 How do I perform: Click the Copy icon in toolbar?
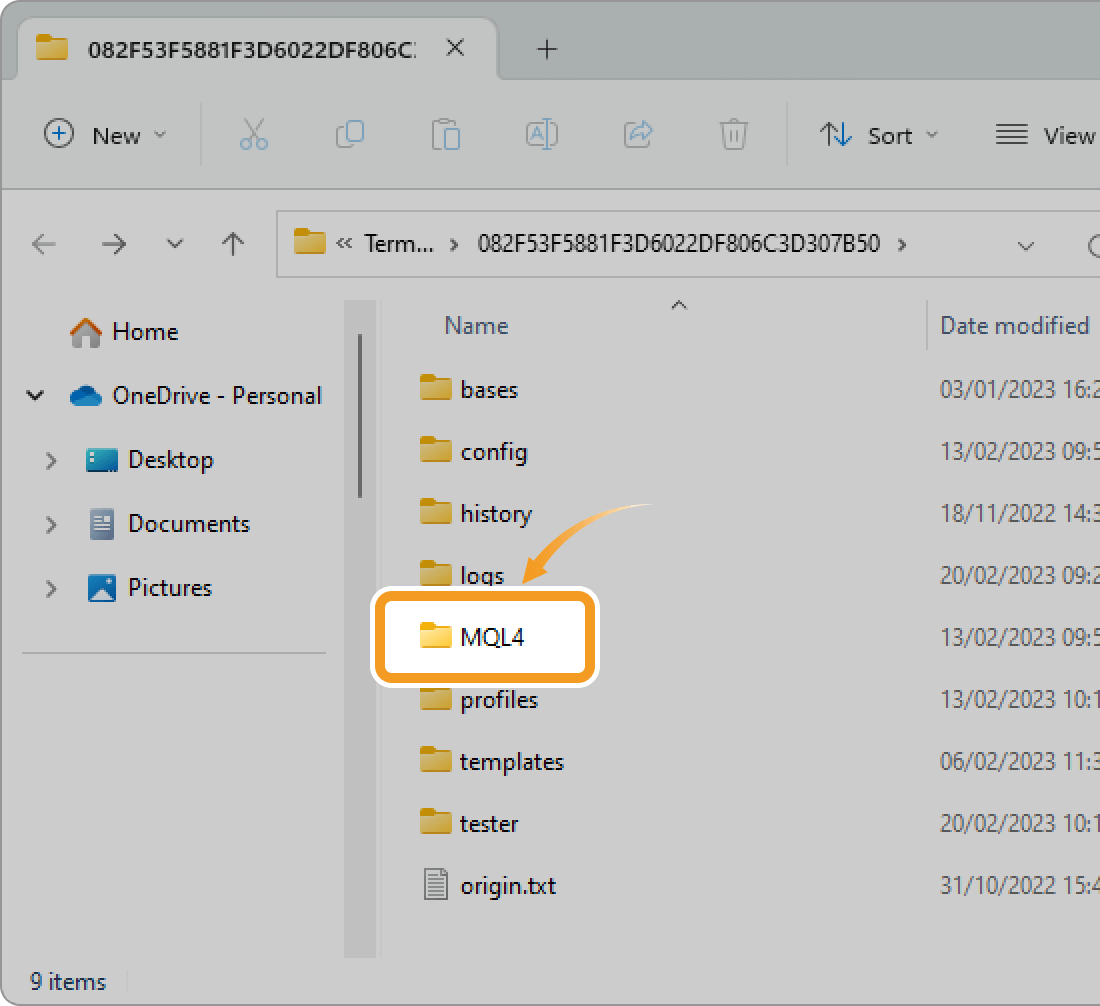click(x=349, y=135)
